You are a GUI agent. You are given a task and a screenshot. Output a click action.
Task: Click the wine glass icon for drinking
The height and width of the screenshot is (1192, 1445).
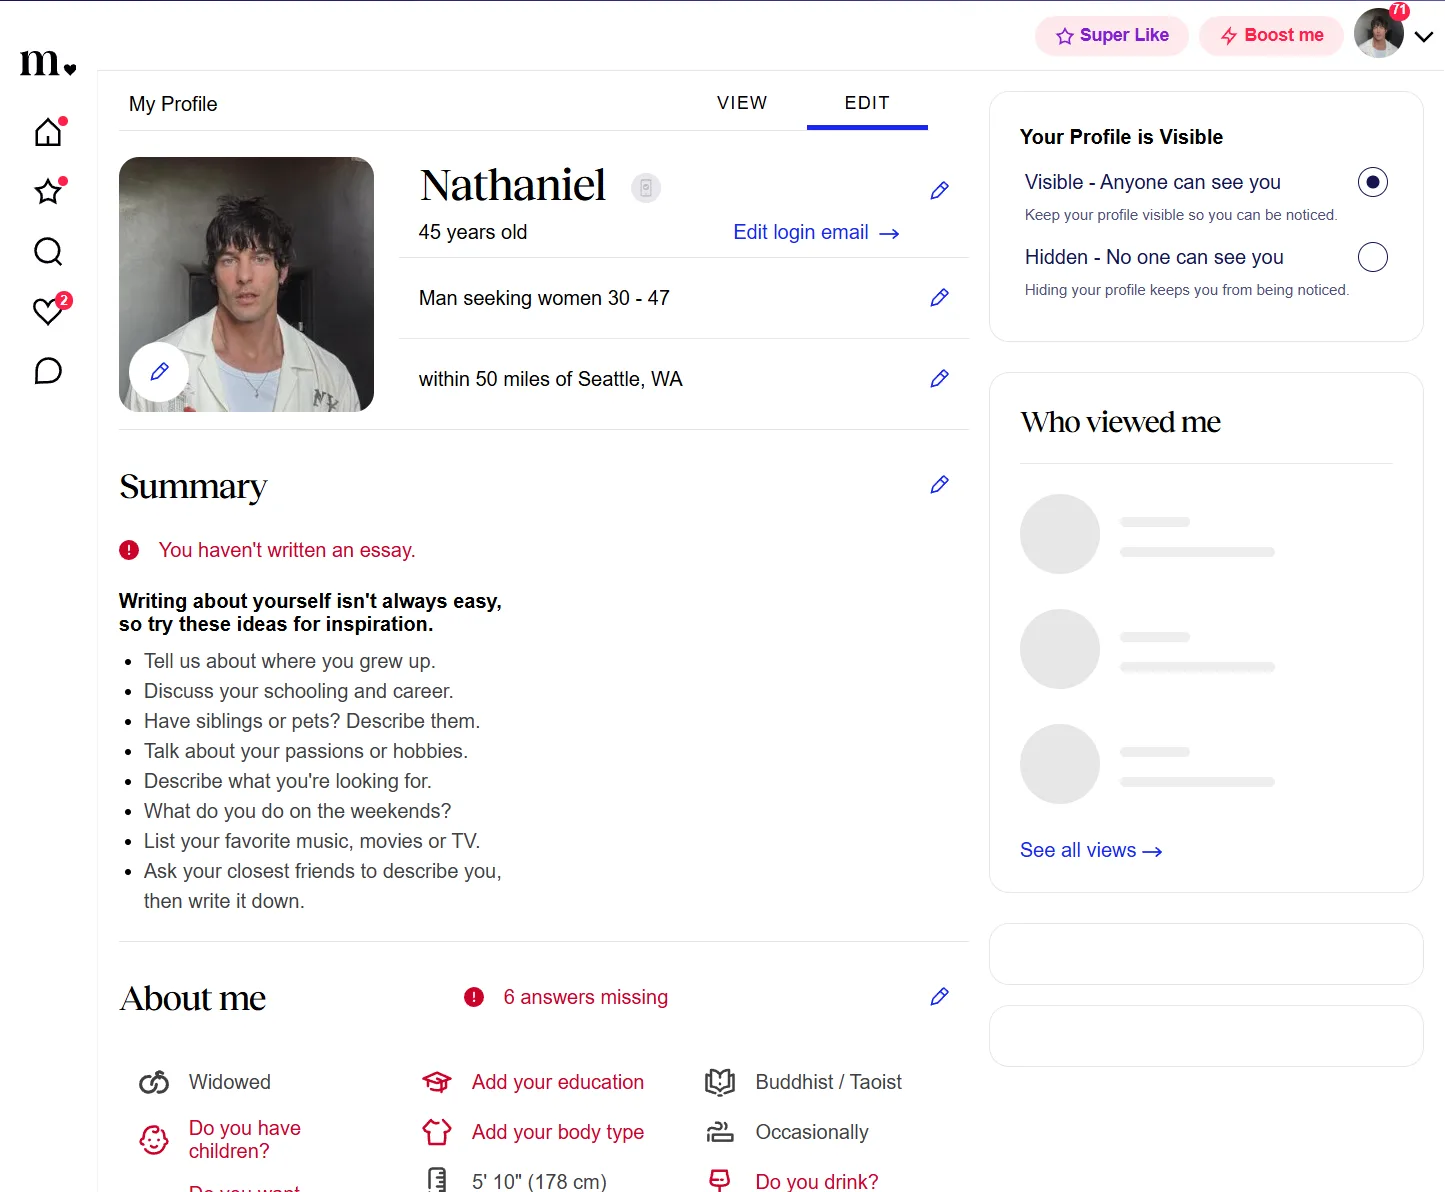[x=720, y=1180]
